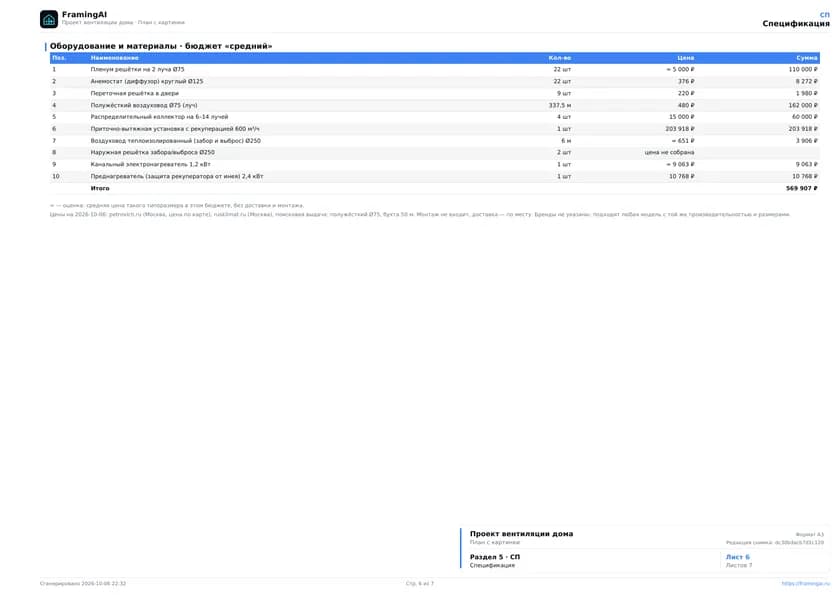Click the sum '162 000 ₽'
The height and width of the screenshot is (595, 840).
tap(803, 106)
